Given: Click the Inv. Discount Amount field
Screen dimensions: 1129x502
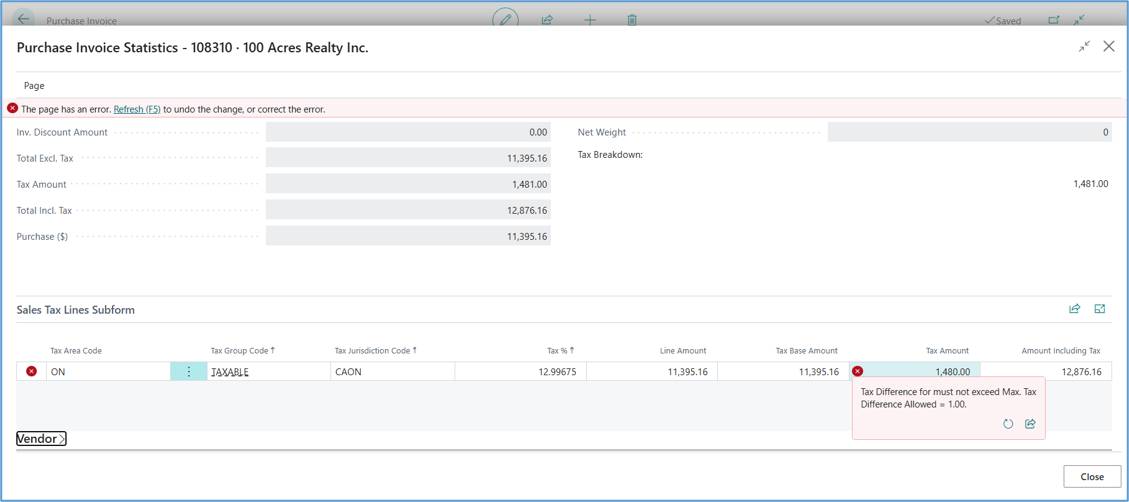Looking at the screenshot, I should [x=408, y=132].
